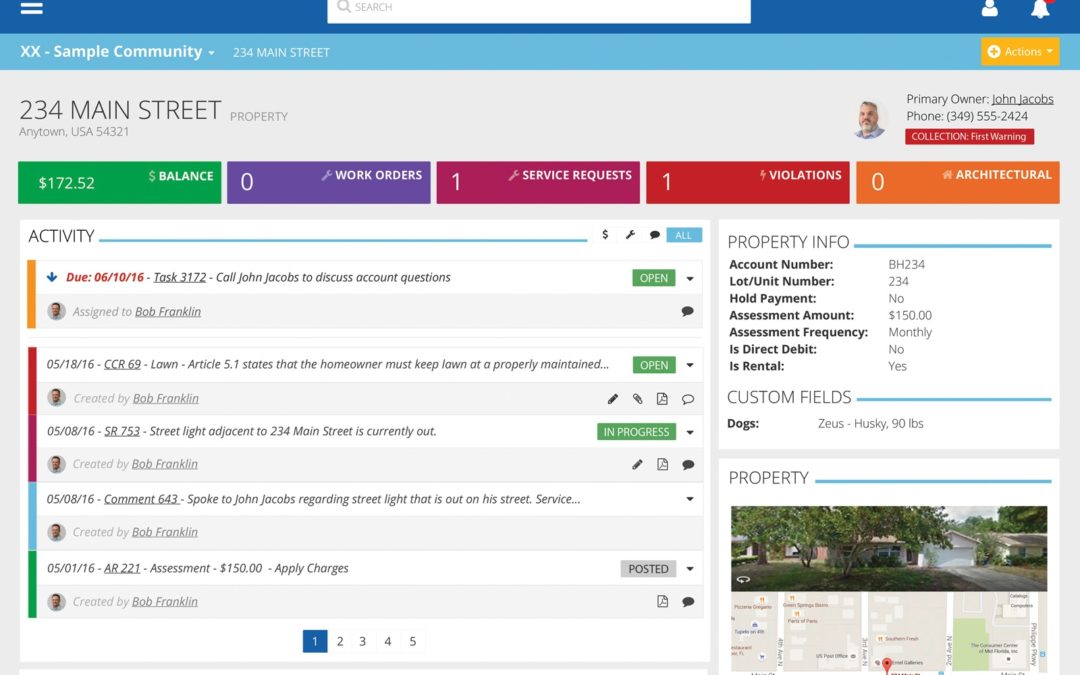Click the comment bubble on AR 221 row
Image resolution: width=1080 pixels, height=675 pixels.
point(688,602)
